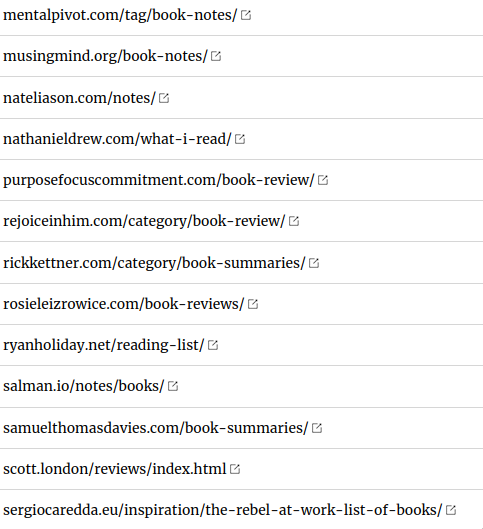Click external icon after samuelthomasdavies.com/book-summaries/
Viewport: 483px width, 529px height.
[x=317, y=428]
